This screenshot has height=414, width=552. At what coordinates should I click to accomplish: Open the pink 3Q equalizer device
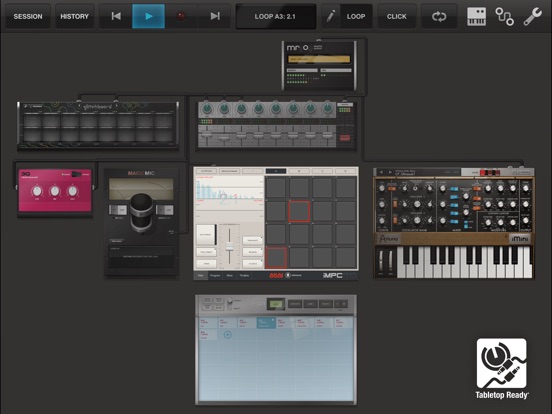click(55, 190)
